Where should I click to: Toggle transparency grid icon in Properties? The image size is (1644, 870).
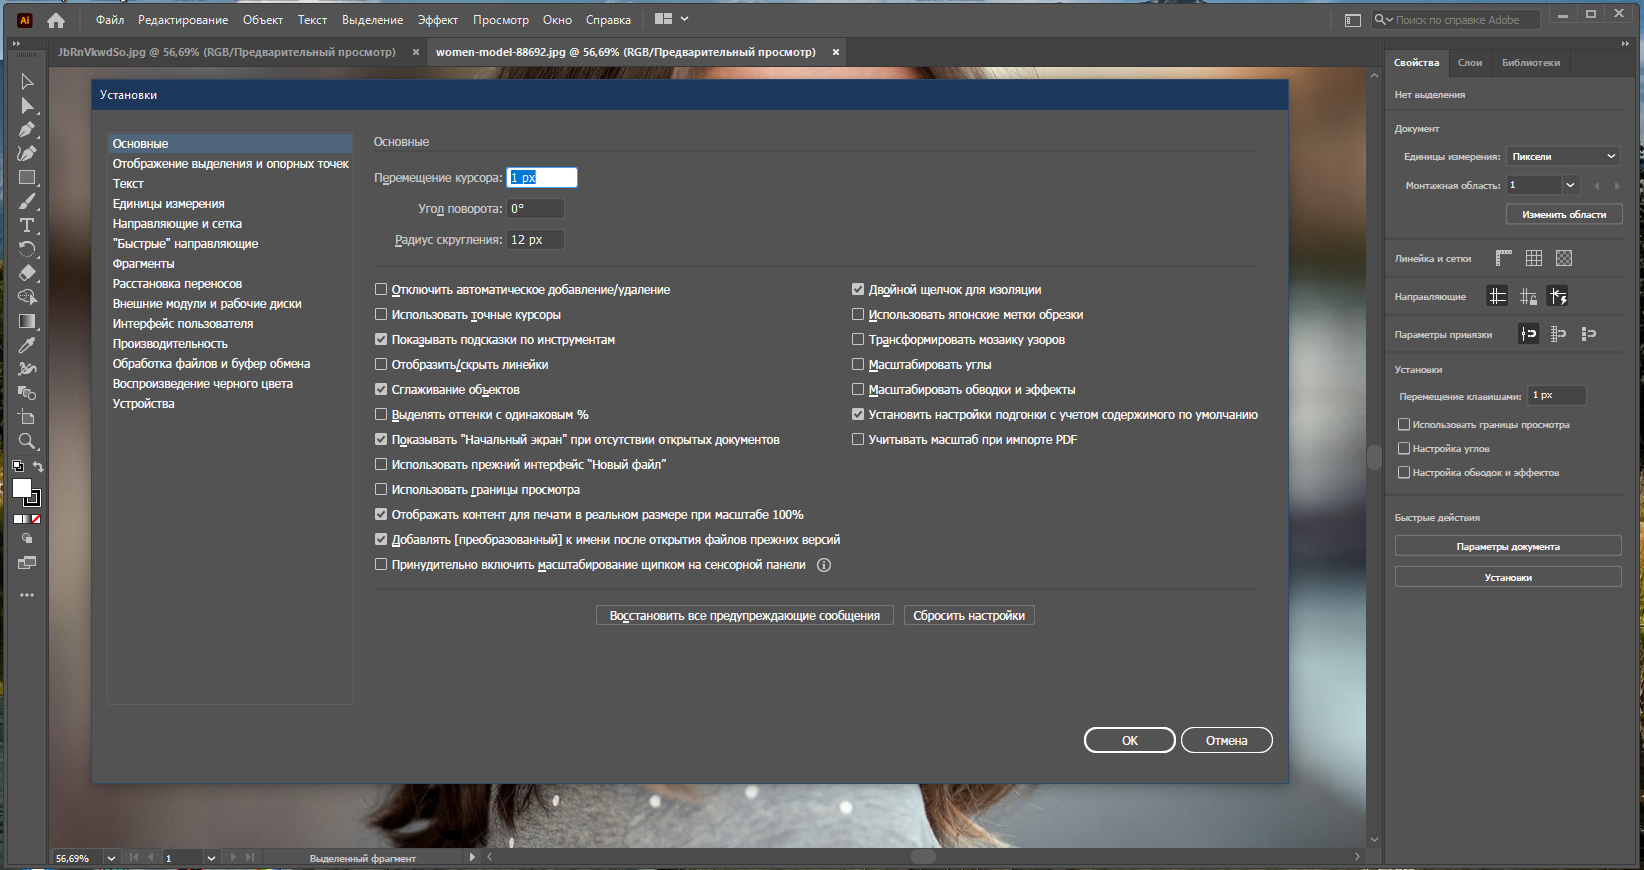(x=1564, y=258)
